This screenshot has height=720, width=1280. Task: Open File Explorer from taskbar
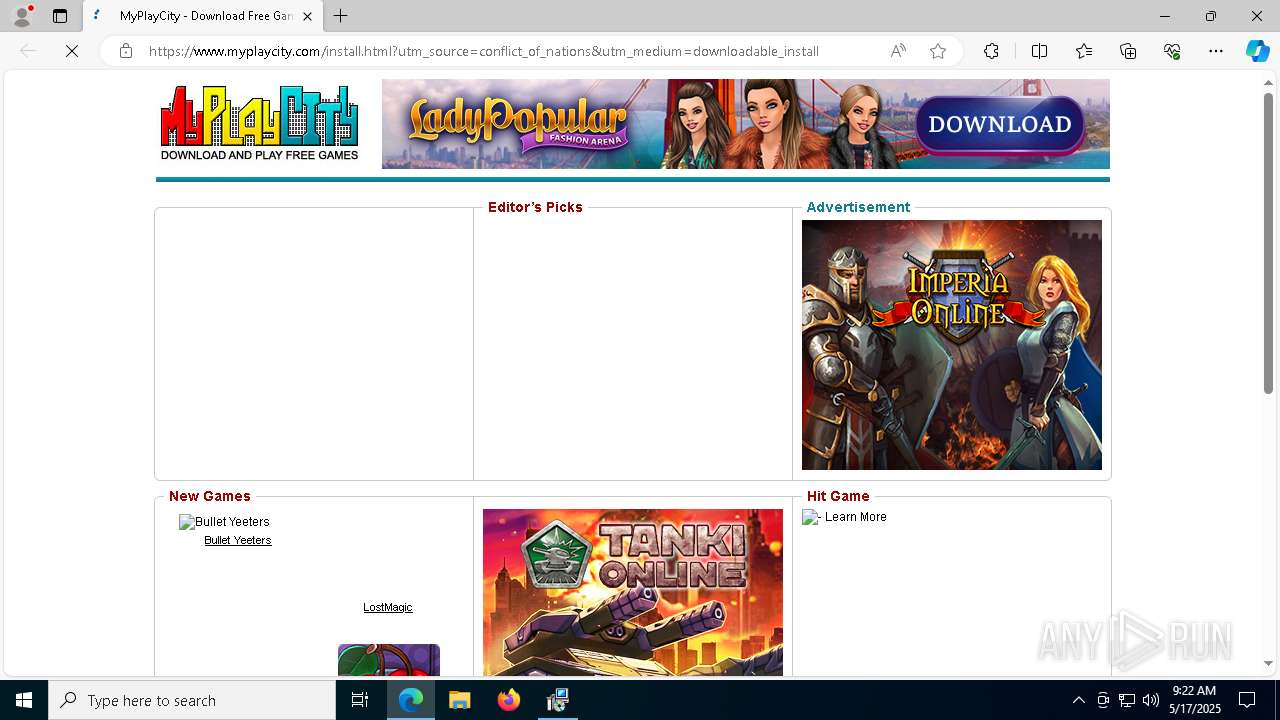460,700
